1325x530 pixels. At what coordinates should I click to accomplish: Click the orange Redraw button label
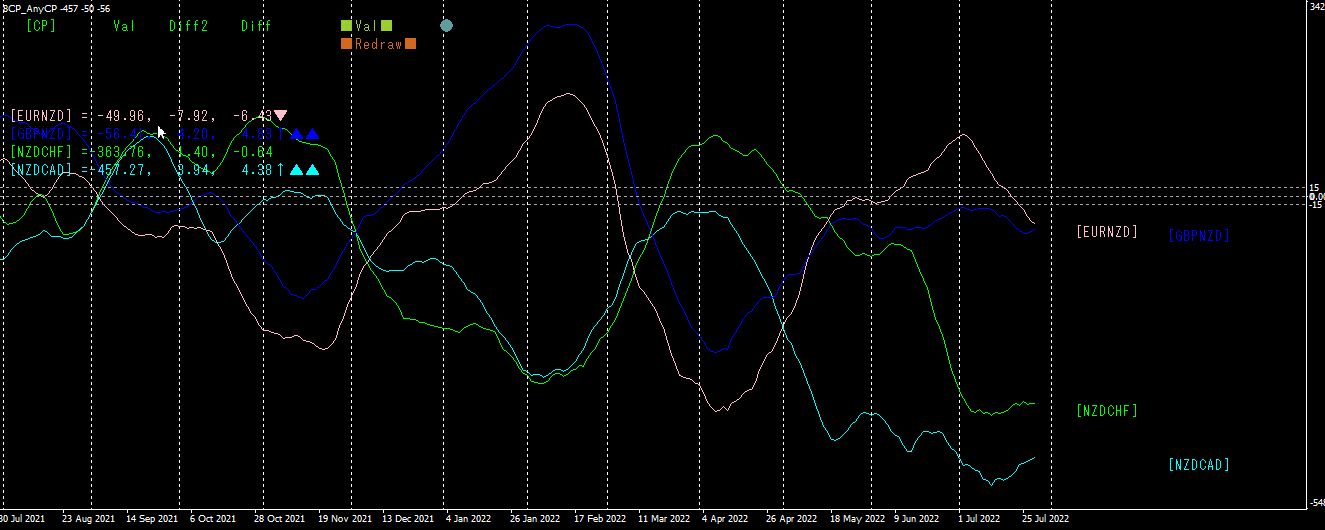(378, 44)
